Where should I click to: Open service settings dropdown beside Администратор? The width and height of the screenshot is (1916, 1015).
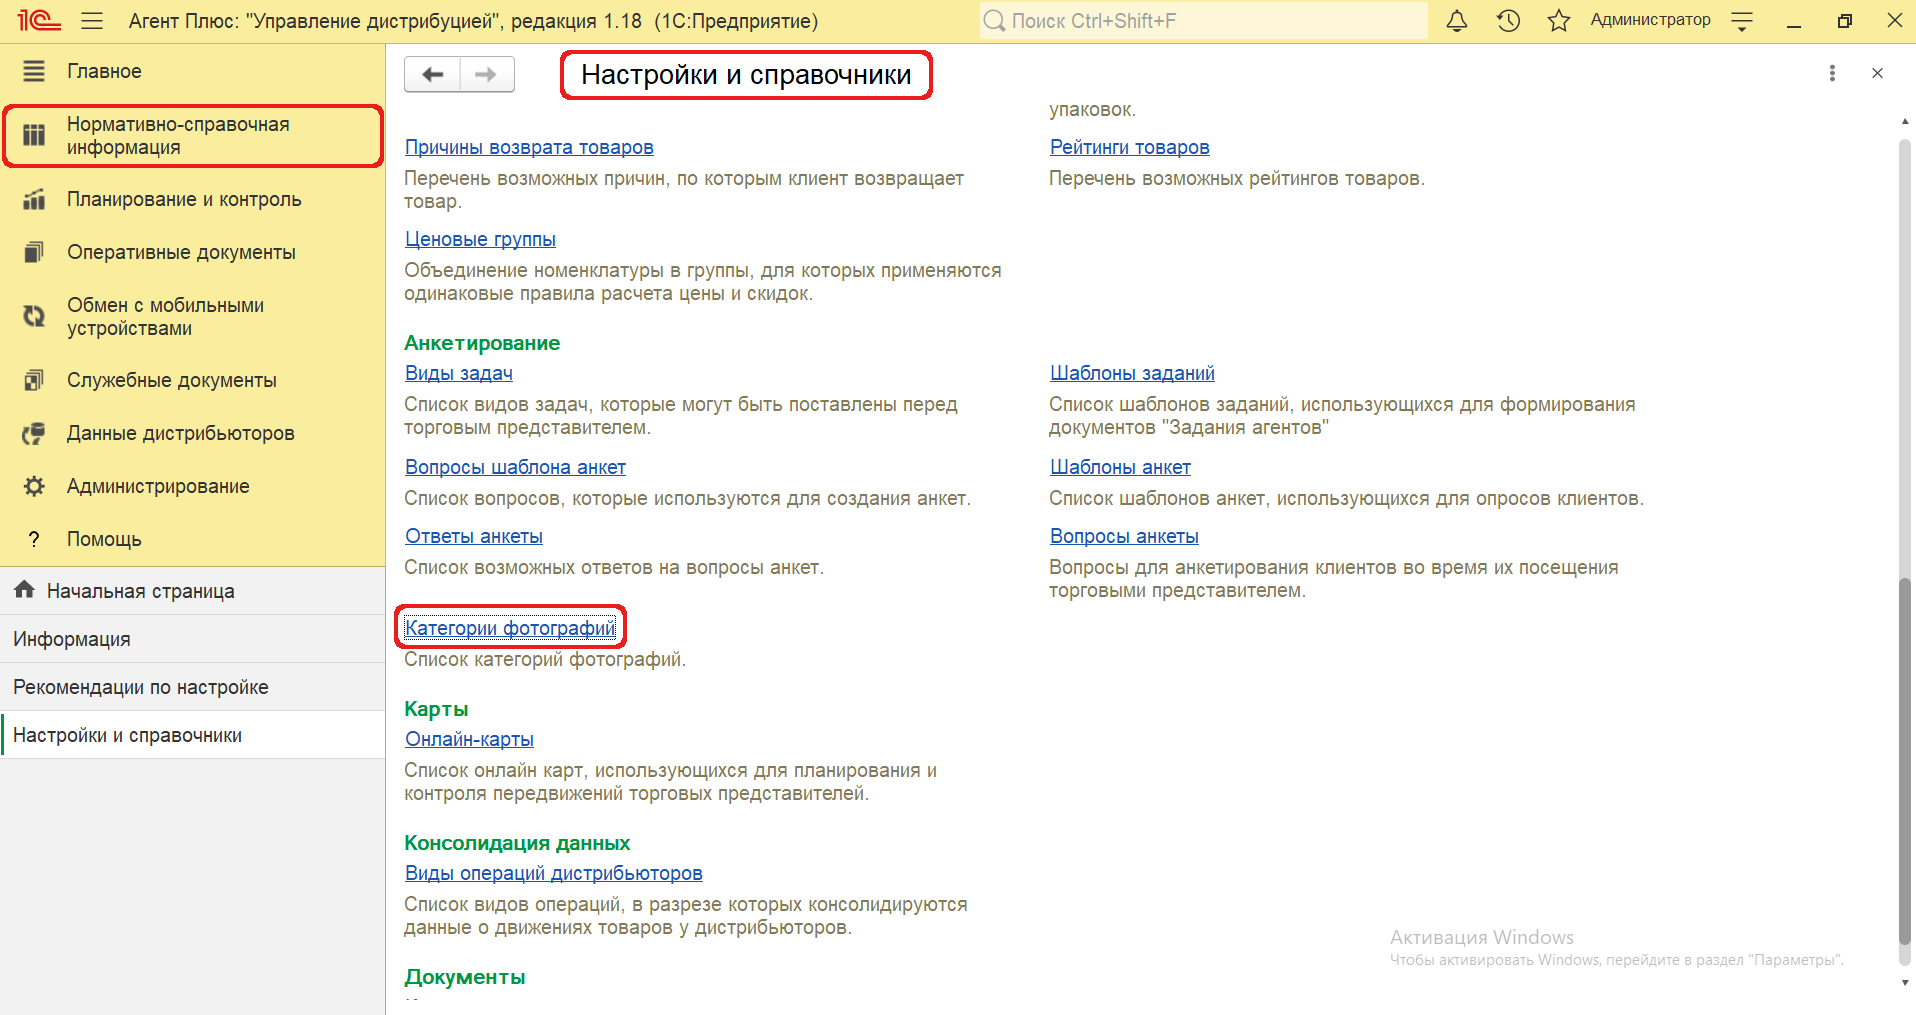[x=1742, y=21]
